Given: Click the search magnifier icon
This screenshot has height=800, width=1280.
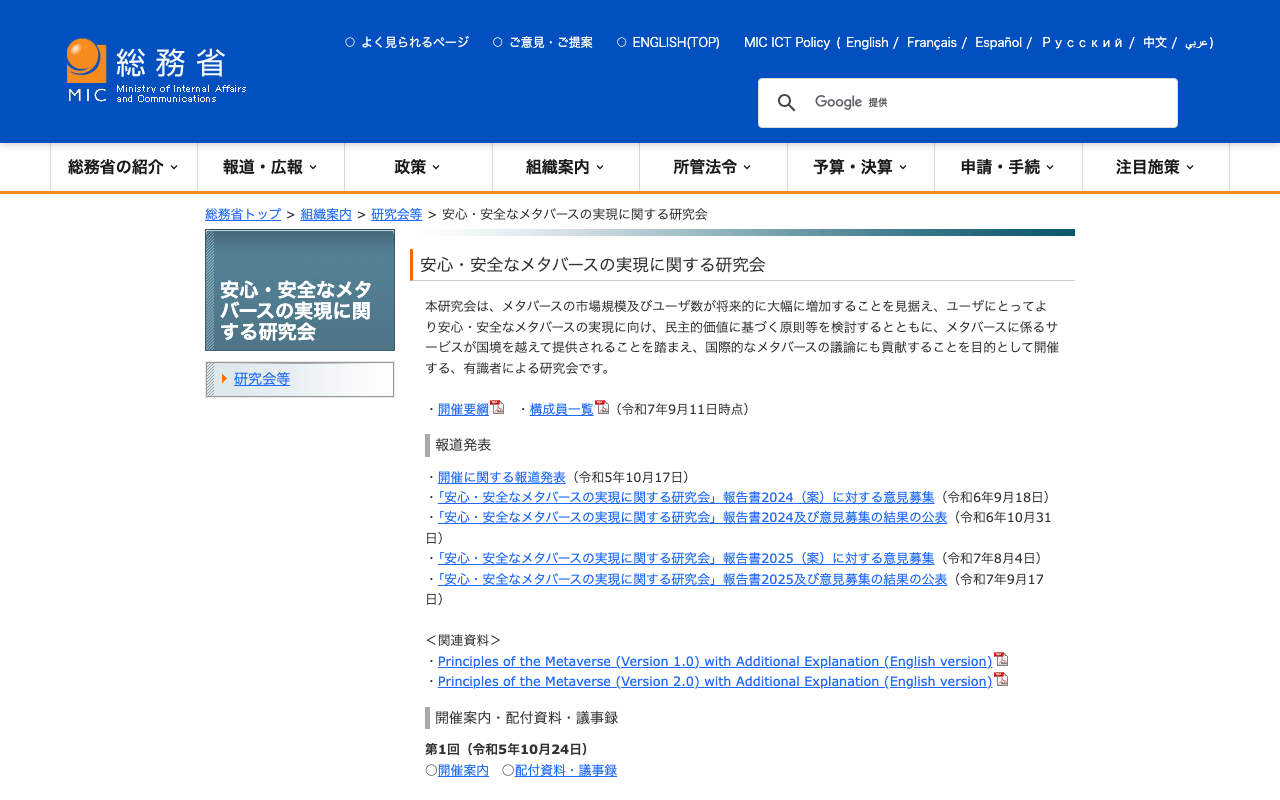Looking at the screenshot, I should click(x=787, y=103).
